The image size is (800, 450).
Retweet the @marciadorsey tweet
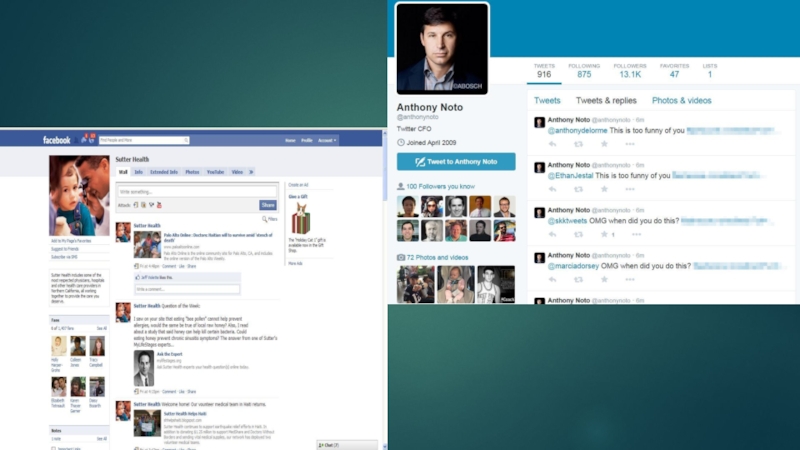(x=578, y=280)
